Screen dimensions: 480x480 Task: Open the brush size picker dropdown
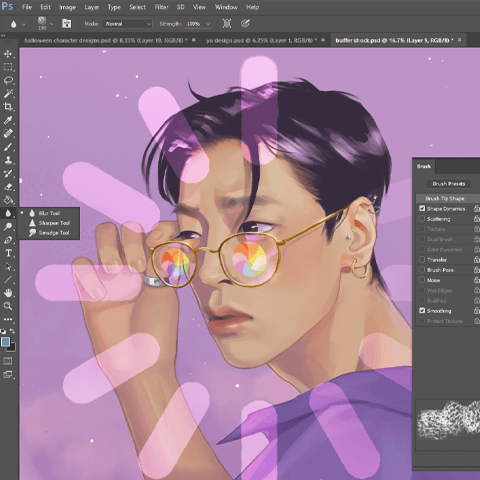point(51,24)
